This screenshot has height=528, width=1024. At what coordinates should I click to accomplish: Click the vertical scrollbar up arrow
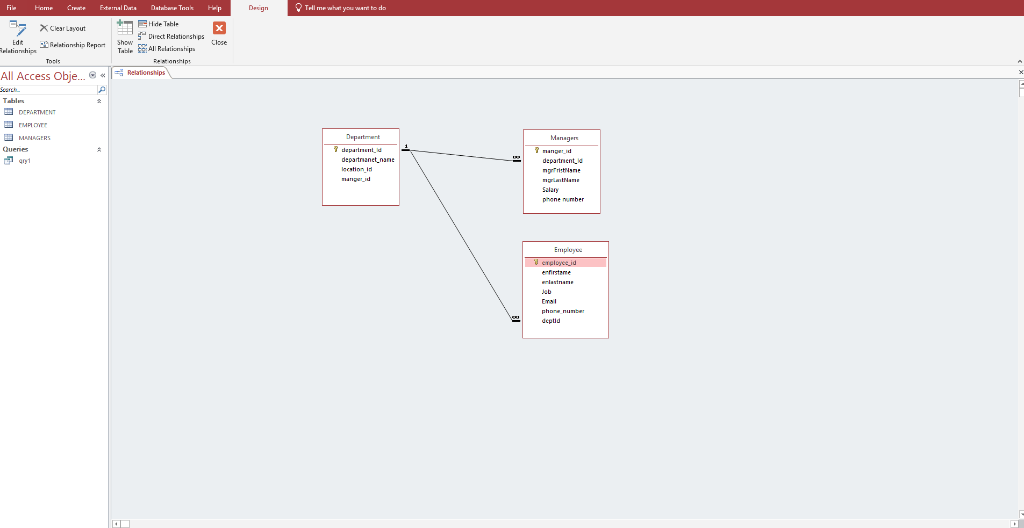pyautogui.click(x=1021, y=84)
